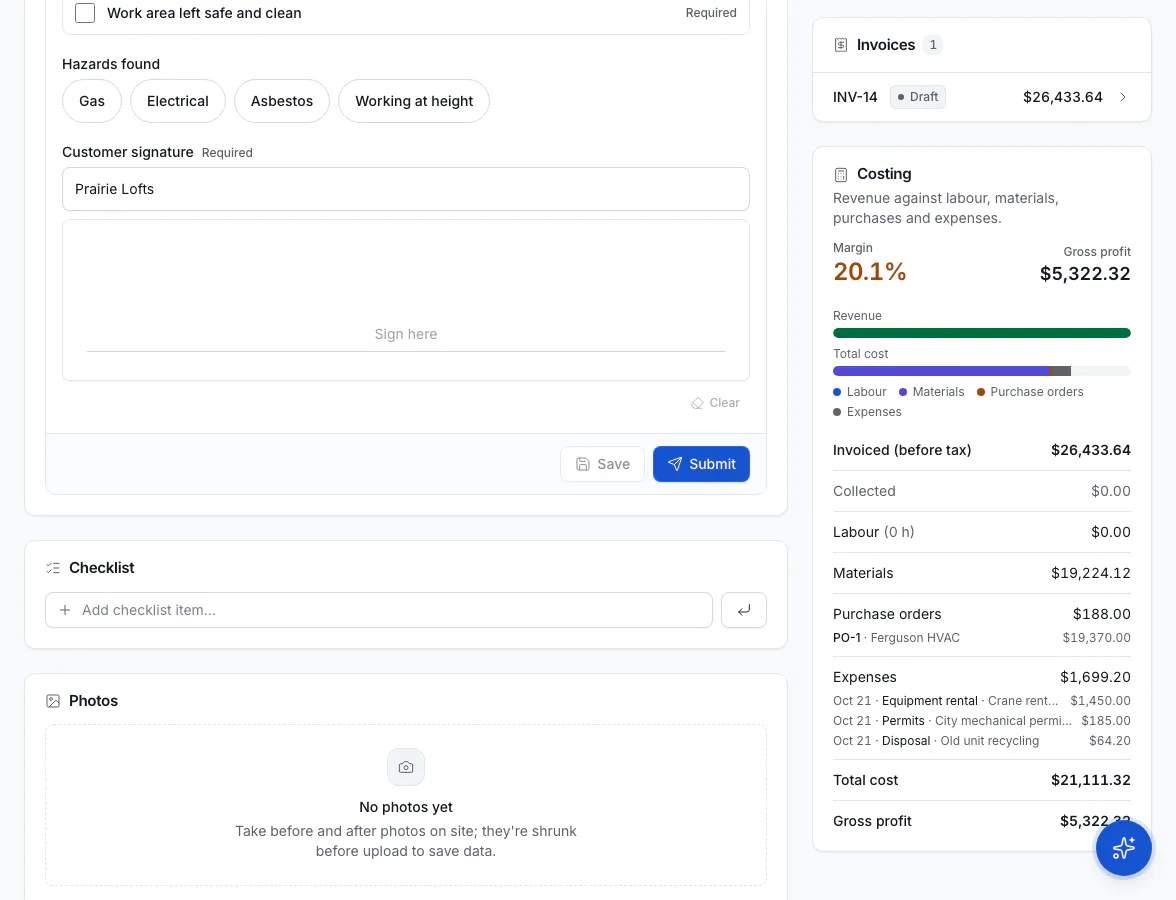Click the plus icon in checklist field
This screenshot has height=900, width=1176.
(x=65, y=610)
